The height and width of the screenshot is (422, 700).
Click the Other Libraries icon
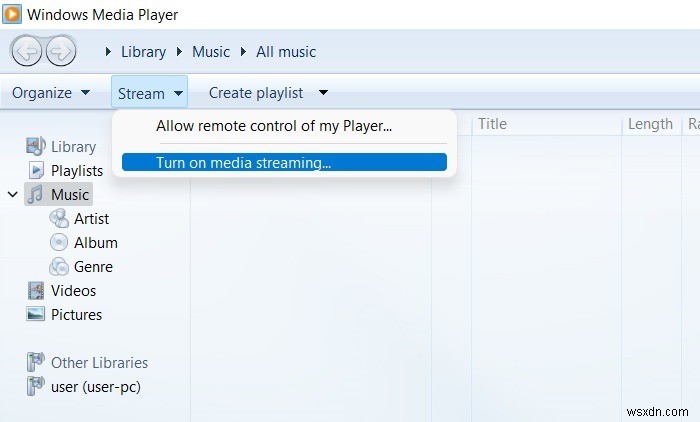pyautogui.click(x=36, y=362)
